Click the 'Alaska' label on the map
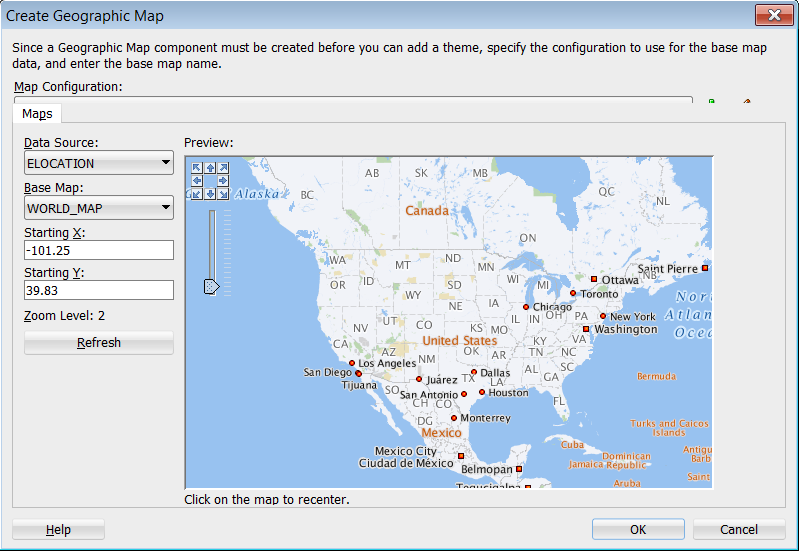 [x=257, y=194]
